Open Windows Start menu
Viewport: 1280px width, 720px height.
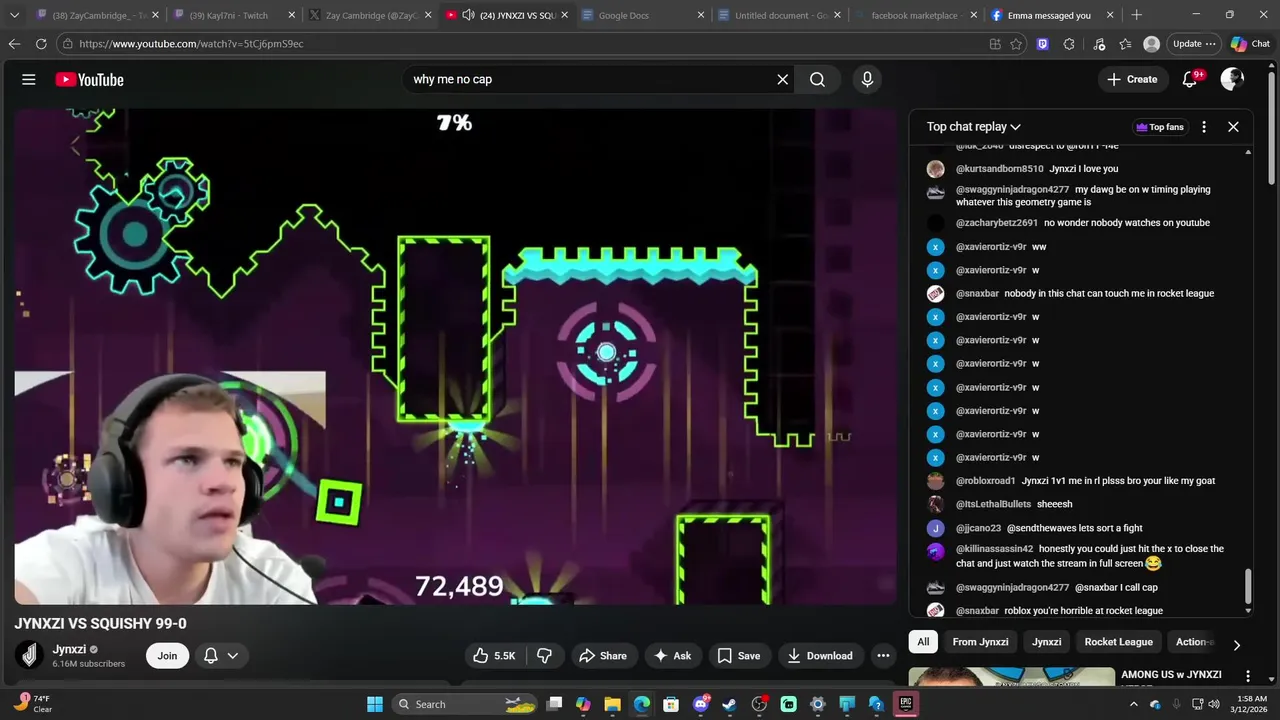pos(375,704)
